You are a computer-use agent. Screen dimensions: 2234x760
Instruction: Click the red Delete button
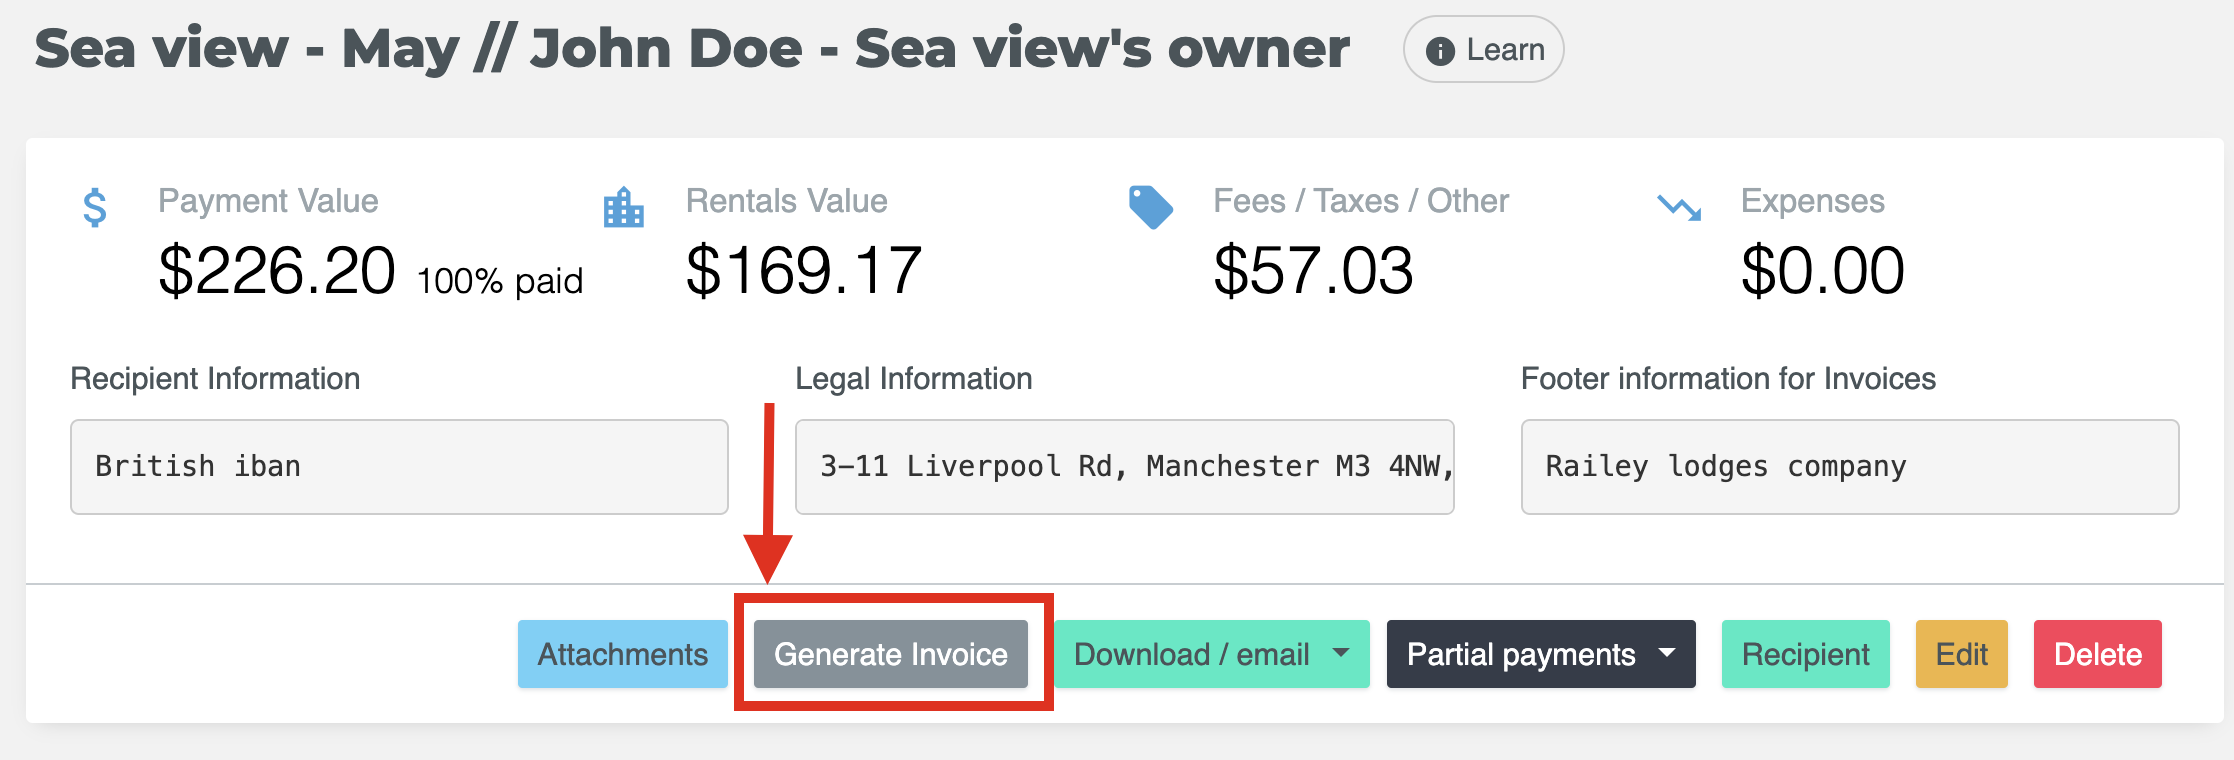2097,654
